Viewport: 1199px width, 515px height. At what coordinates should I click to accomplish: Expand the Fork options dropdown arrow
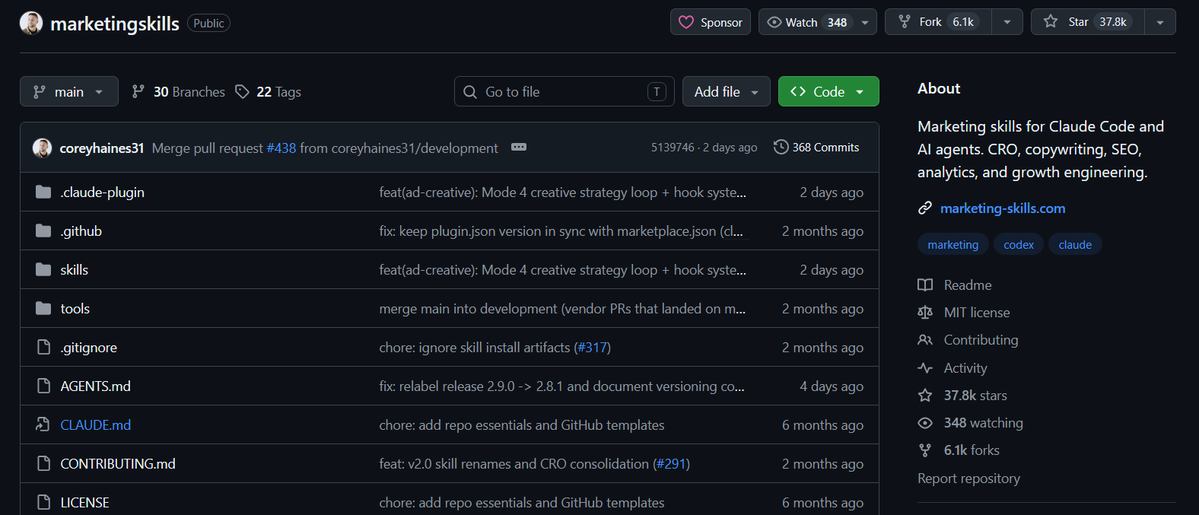(1008, 22)
